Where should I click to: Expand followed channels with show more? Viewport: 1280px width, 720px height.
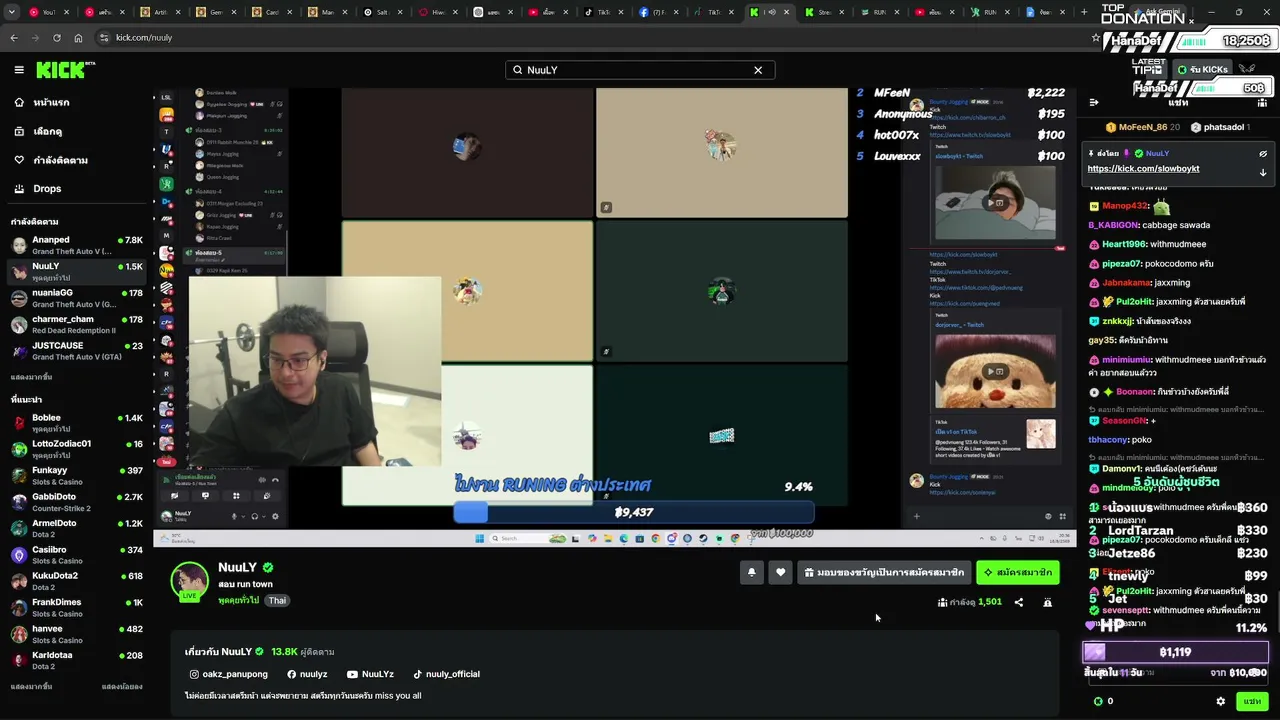tap(31, 377)
